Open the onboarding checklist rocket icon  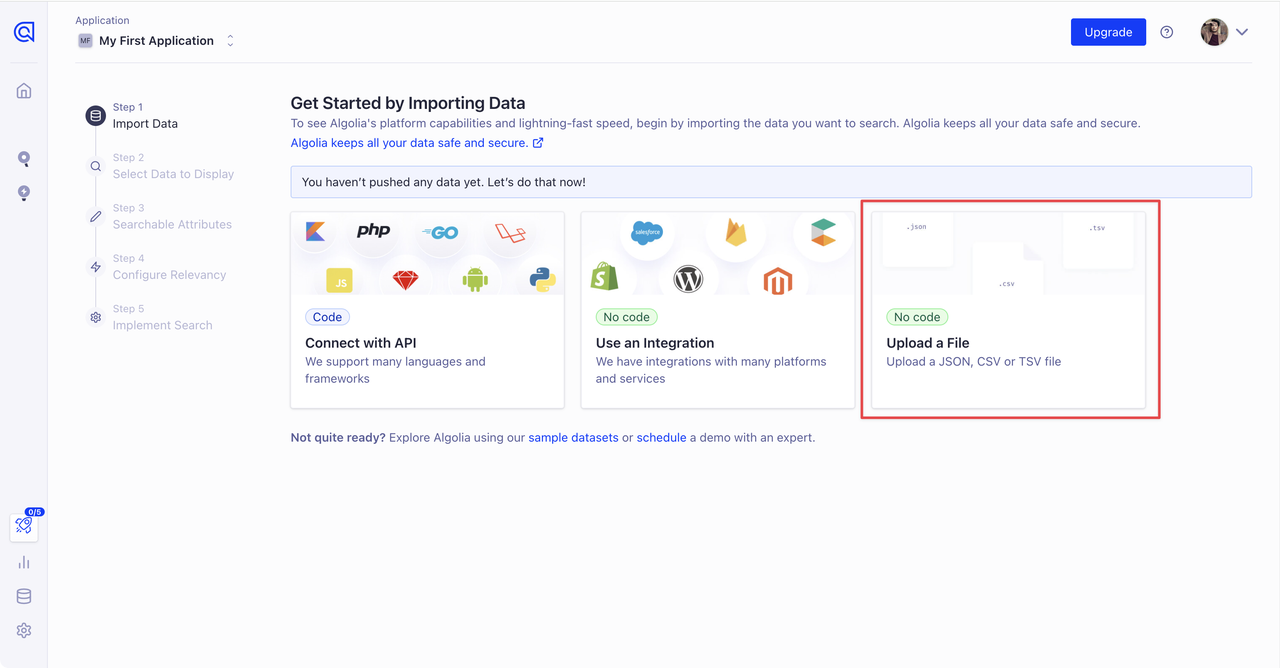click(x=23, y=526)
